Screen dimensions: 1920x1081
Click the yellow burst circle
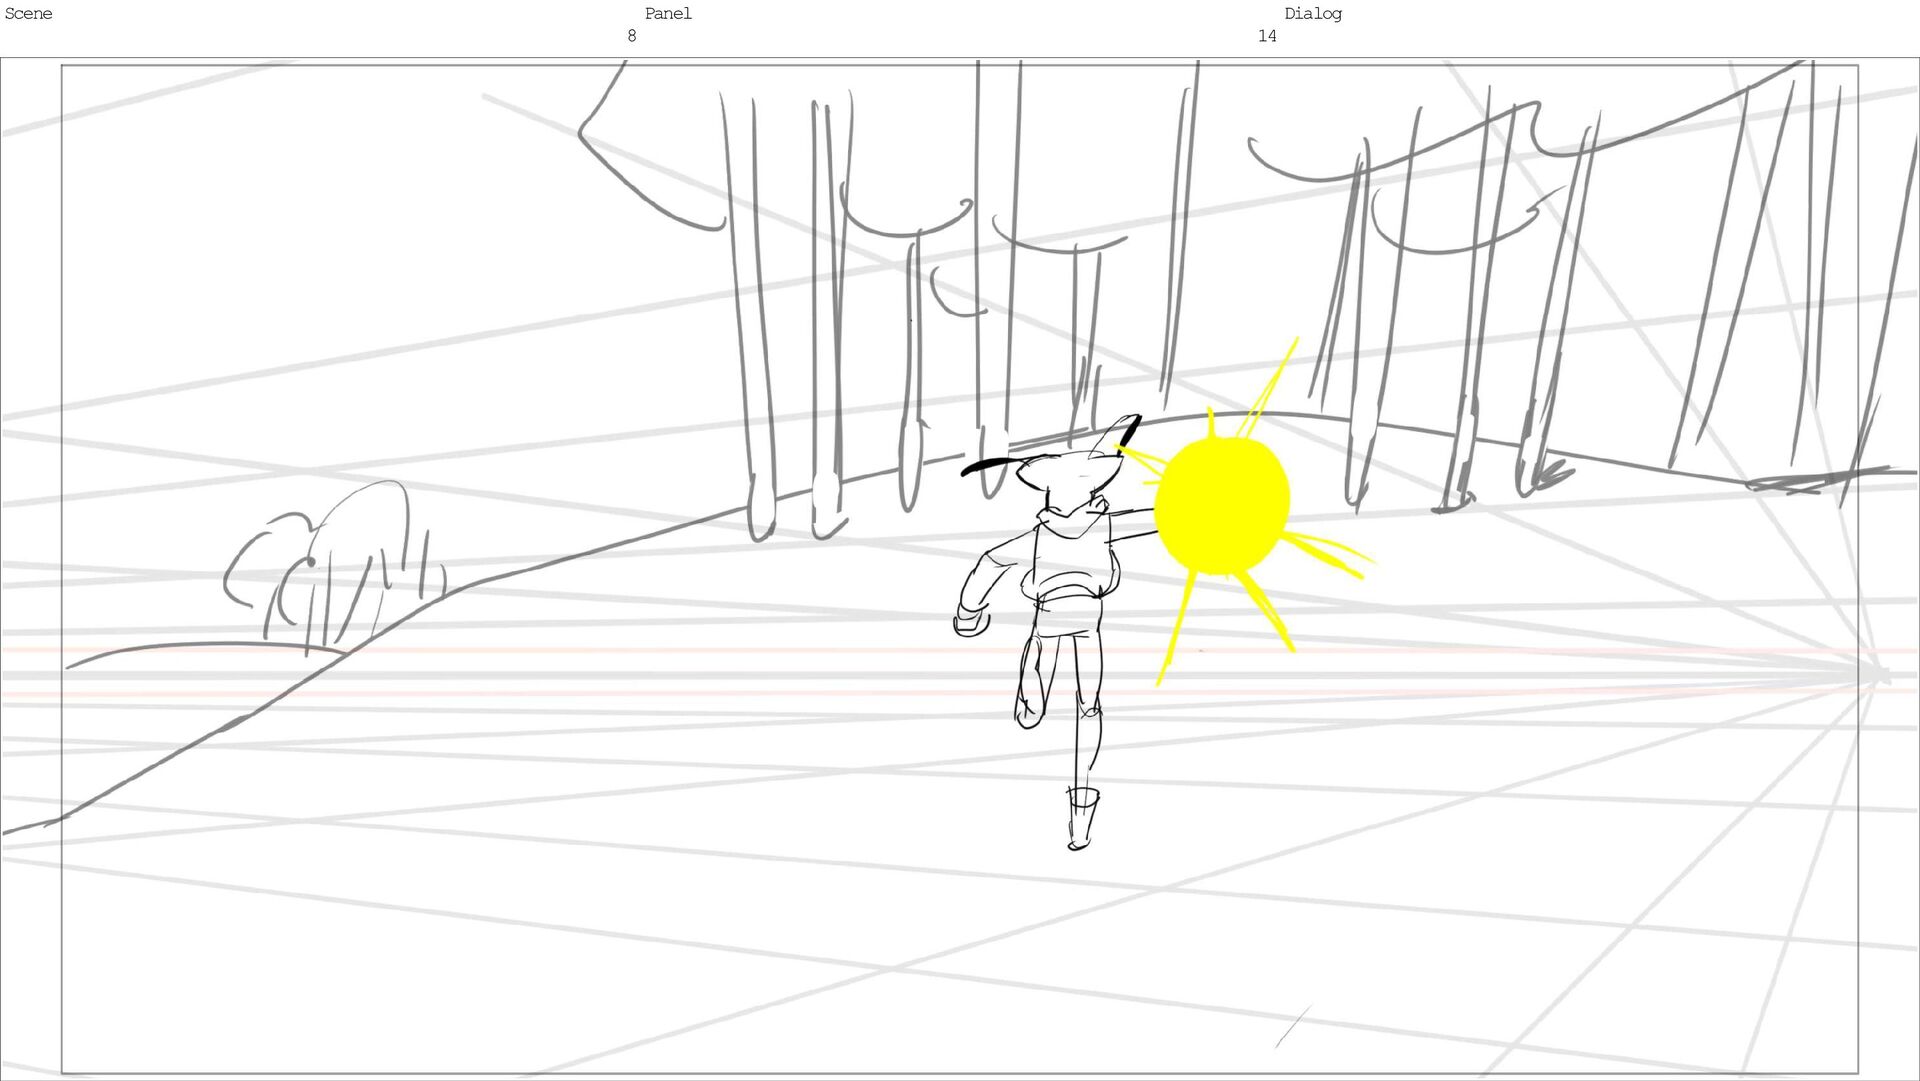click(1221, 506)
